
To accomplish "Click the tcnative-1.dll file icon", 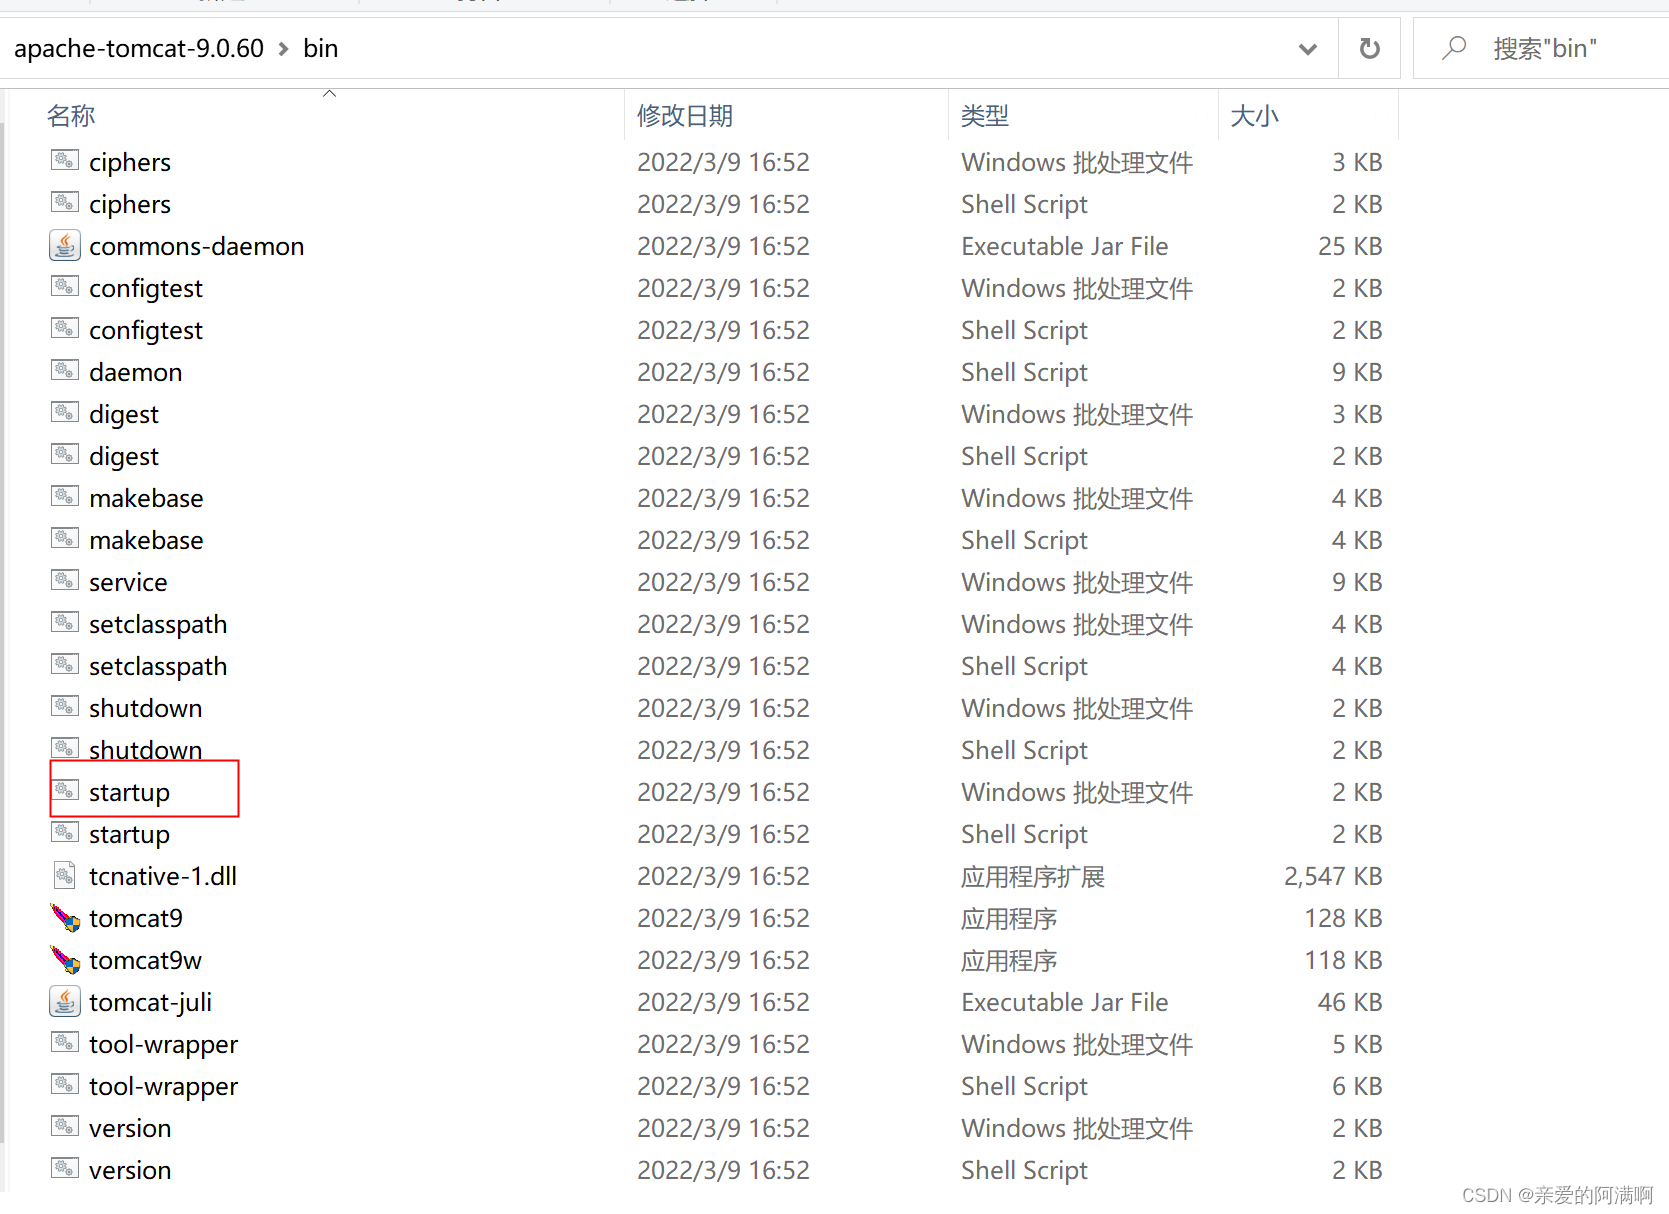I will [x=65, y=876].
